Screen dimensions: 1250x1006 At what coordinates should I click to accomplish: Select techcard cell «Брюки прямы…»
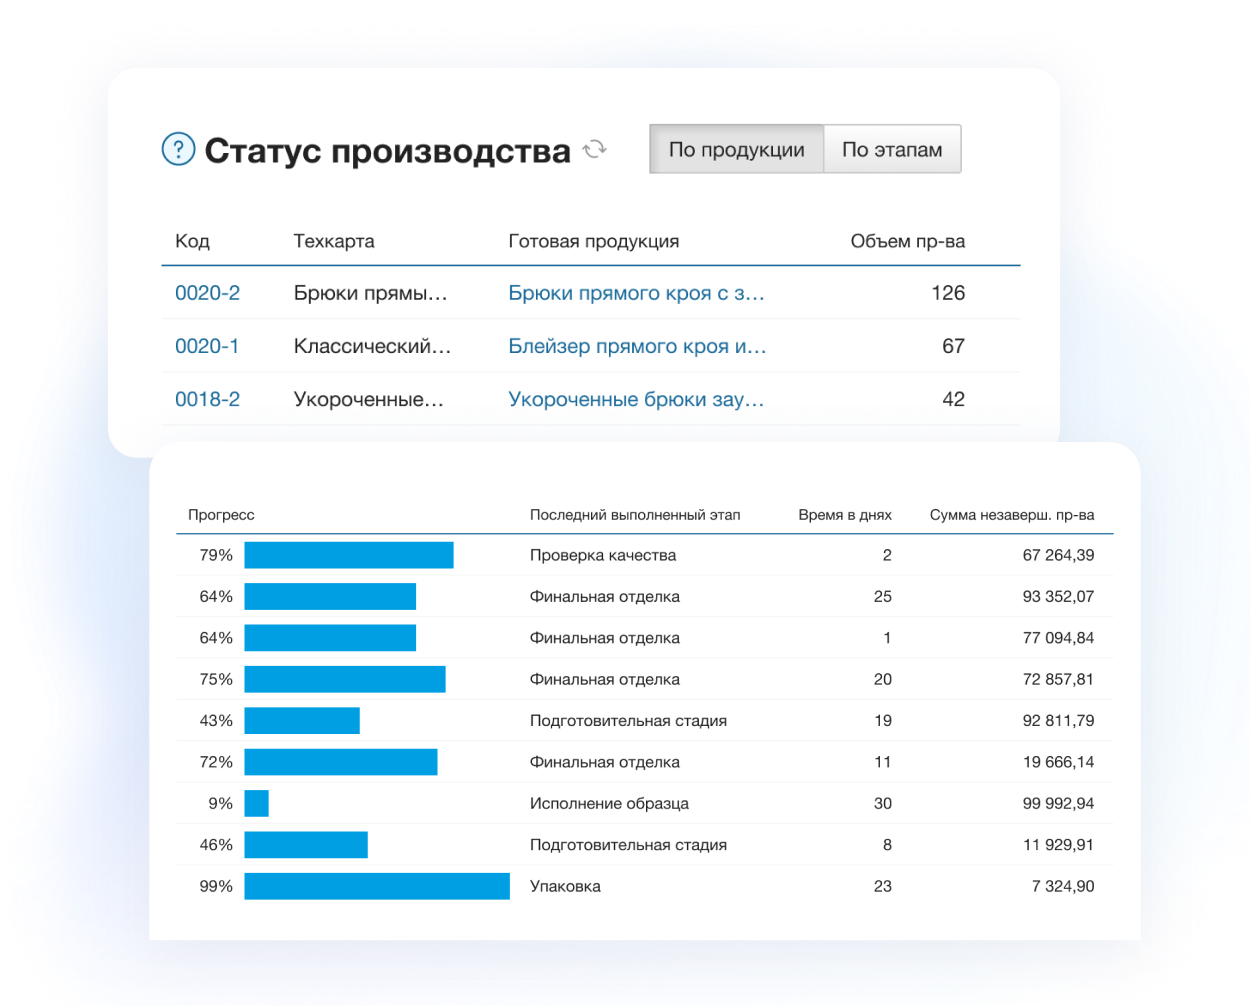[370, 293]
